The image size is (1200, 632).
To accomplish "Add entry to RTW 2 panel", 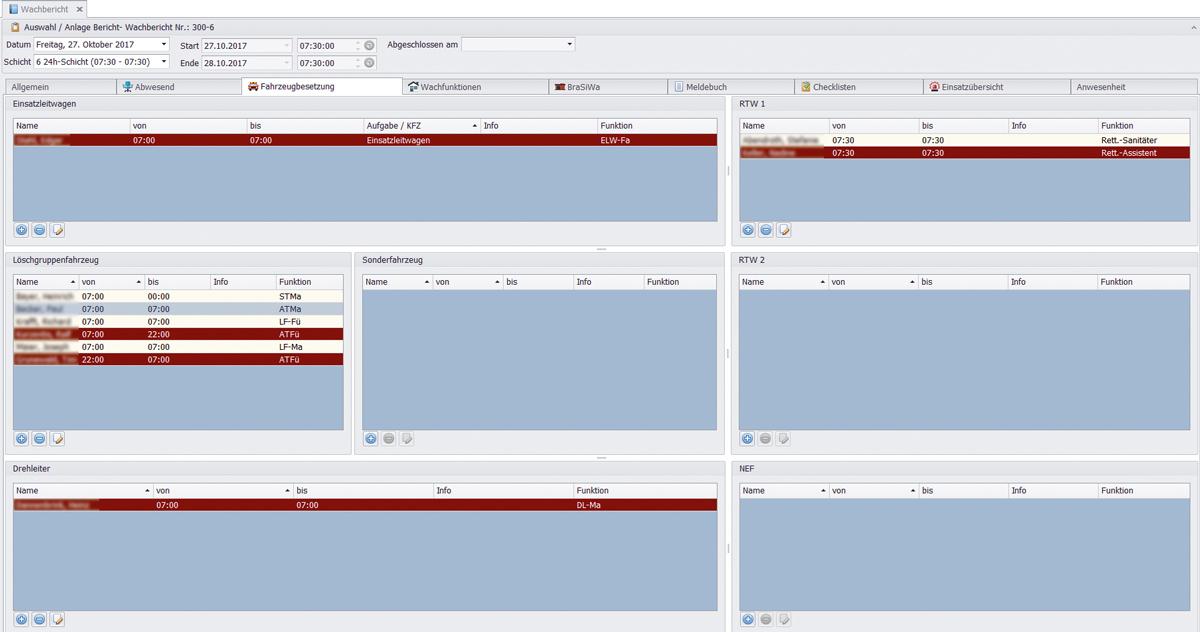I will click(x=748, y=438).
